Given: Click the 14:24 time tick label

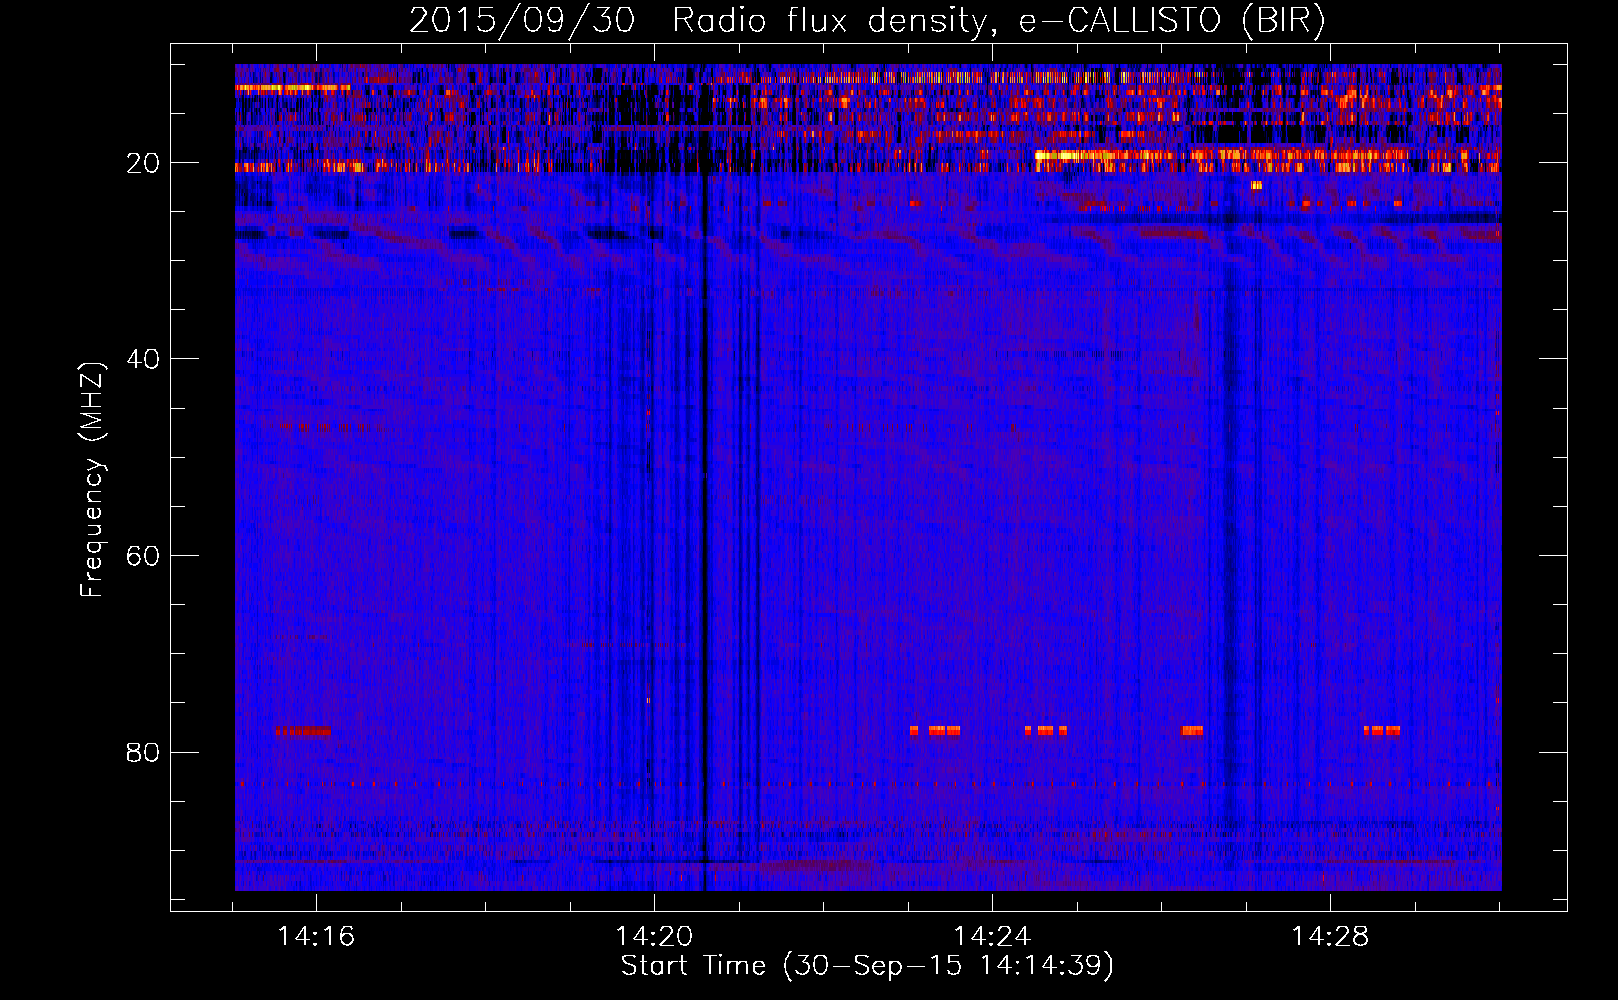Looking at the screenshot, I should click(992, 937).
